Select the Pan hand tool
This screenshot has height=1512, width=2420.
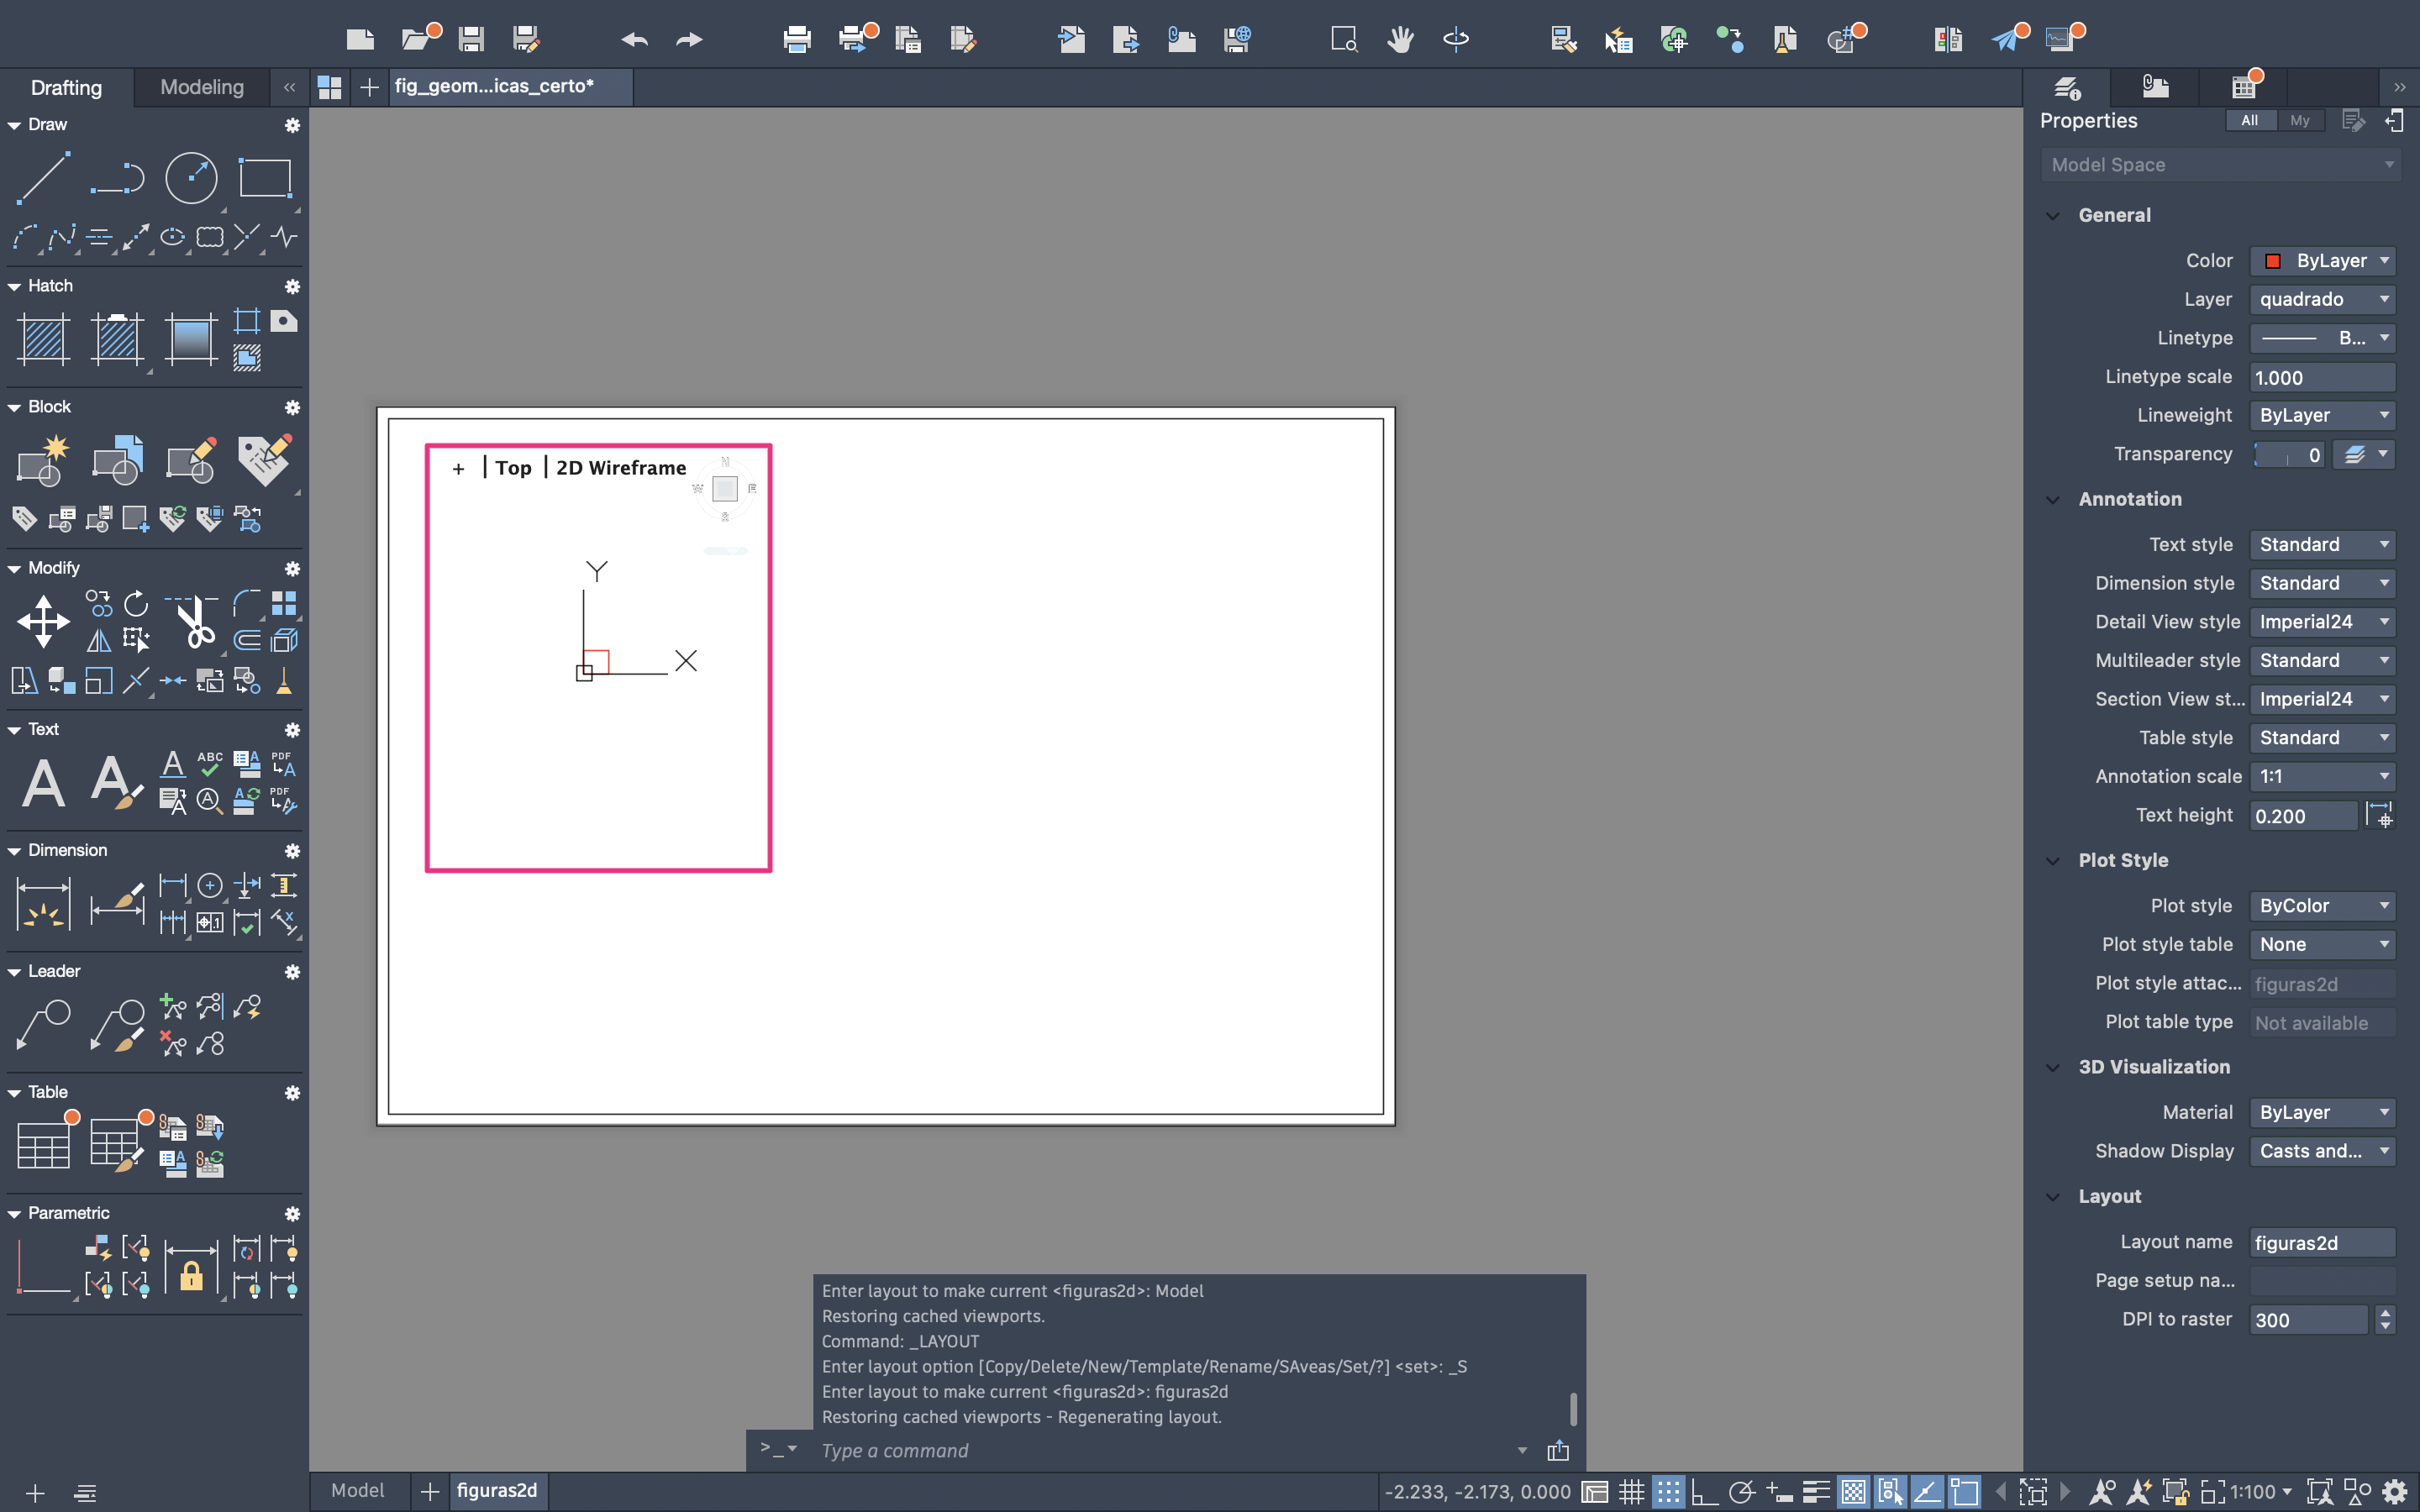click(x=1400, y=40)
